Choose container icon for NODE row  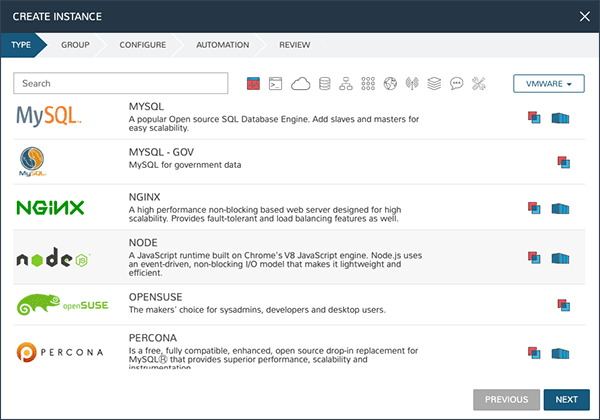tap(560, 258)
